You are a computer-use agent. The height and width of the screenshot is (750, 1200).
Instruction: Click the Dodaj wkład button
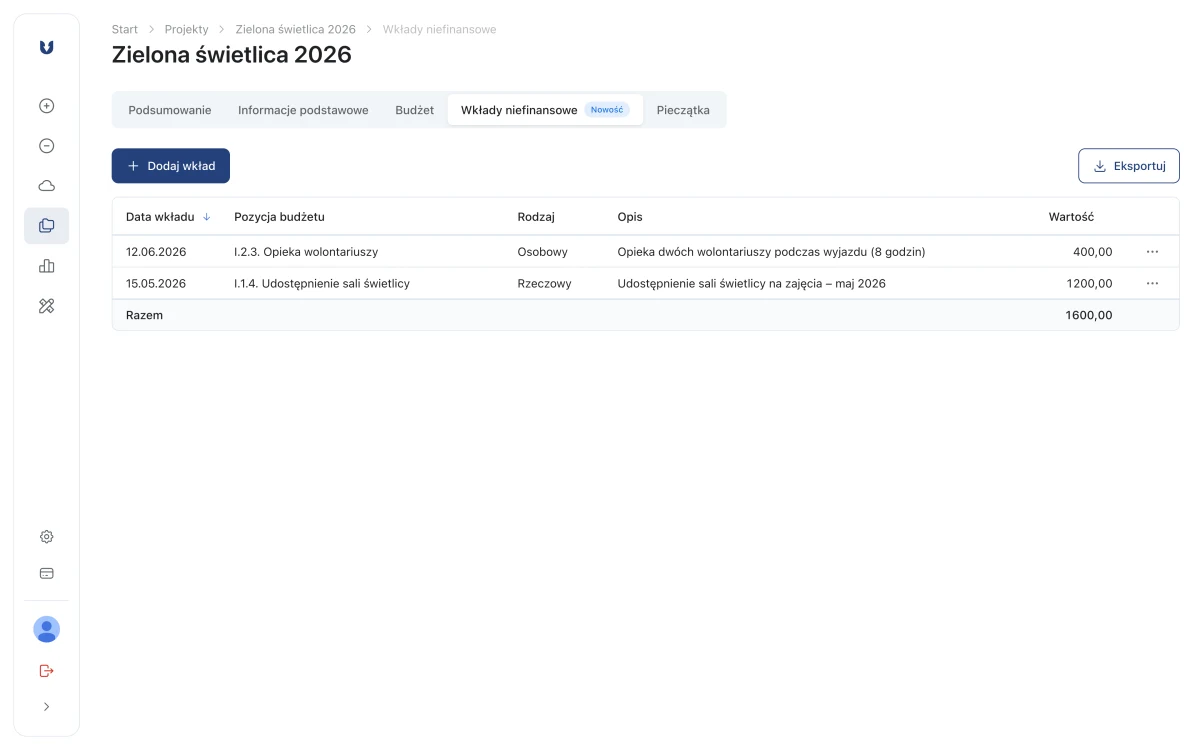click(171, 166)
